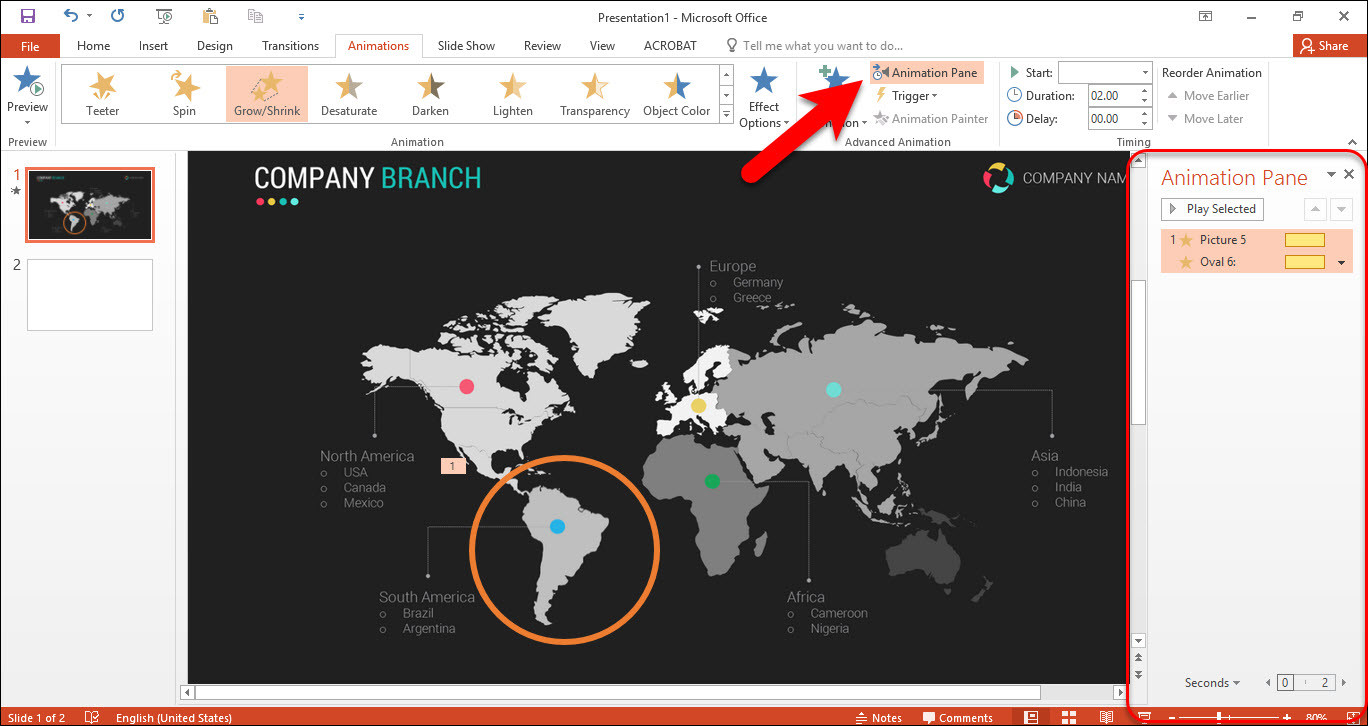The height and width of the screenshot is (726, 1368).
Task: Switch to the Transitions ribbon tab
Action: (x=290, y=45)
